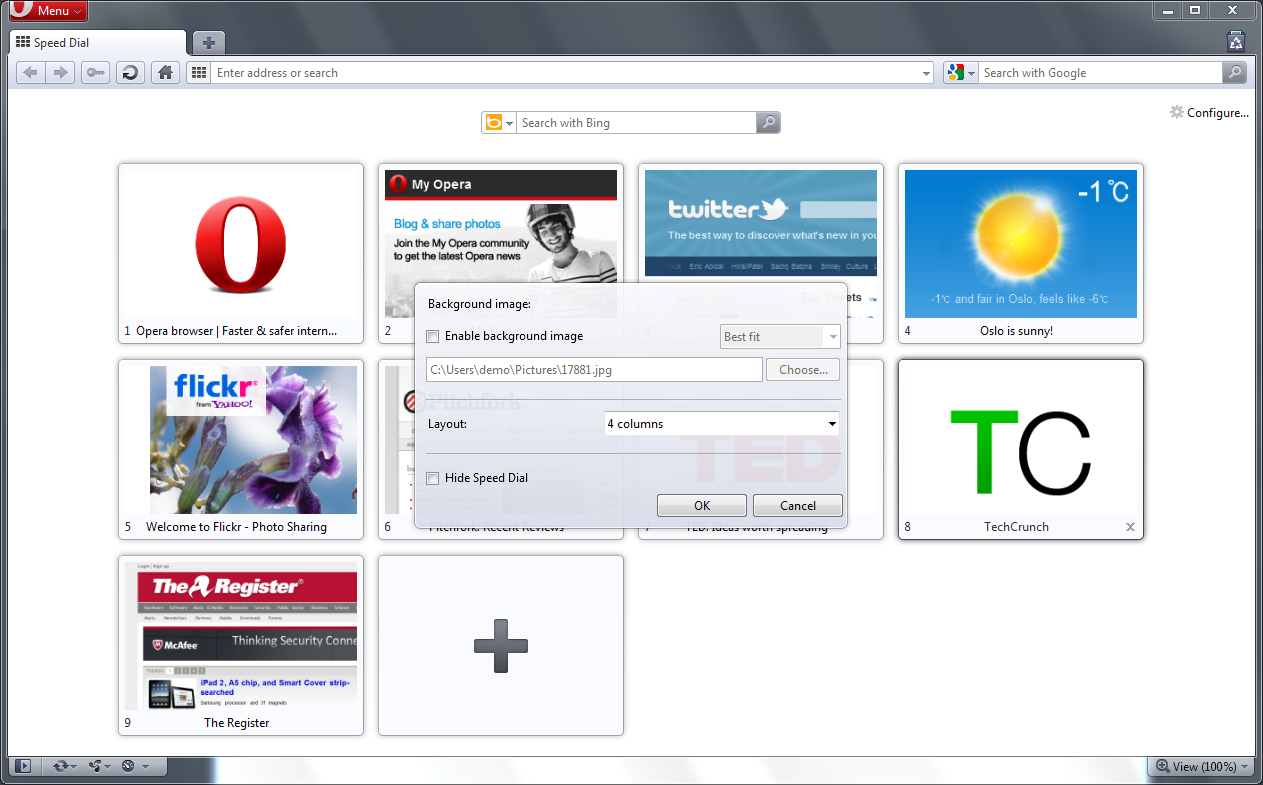
Task: Reload the page with the Reload button
Action: [x=130, y=72]
